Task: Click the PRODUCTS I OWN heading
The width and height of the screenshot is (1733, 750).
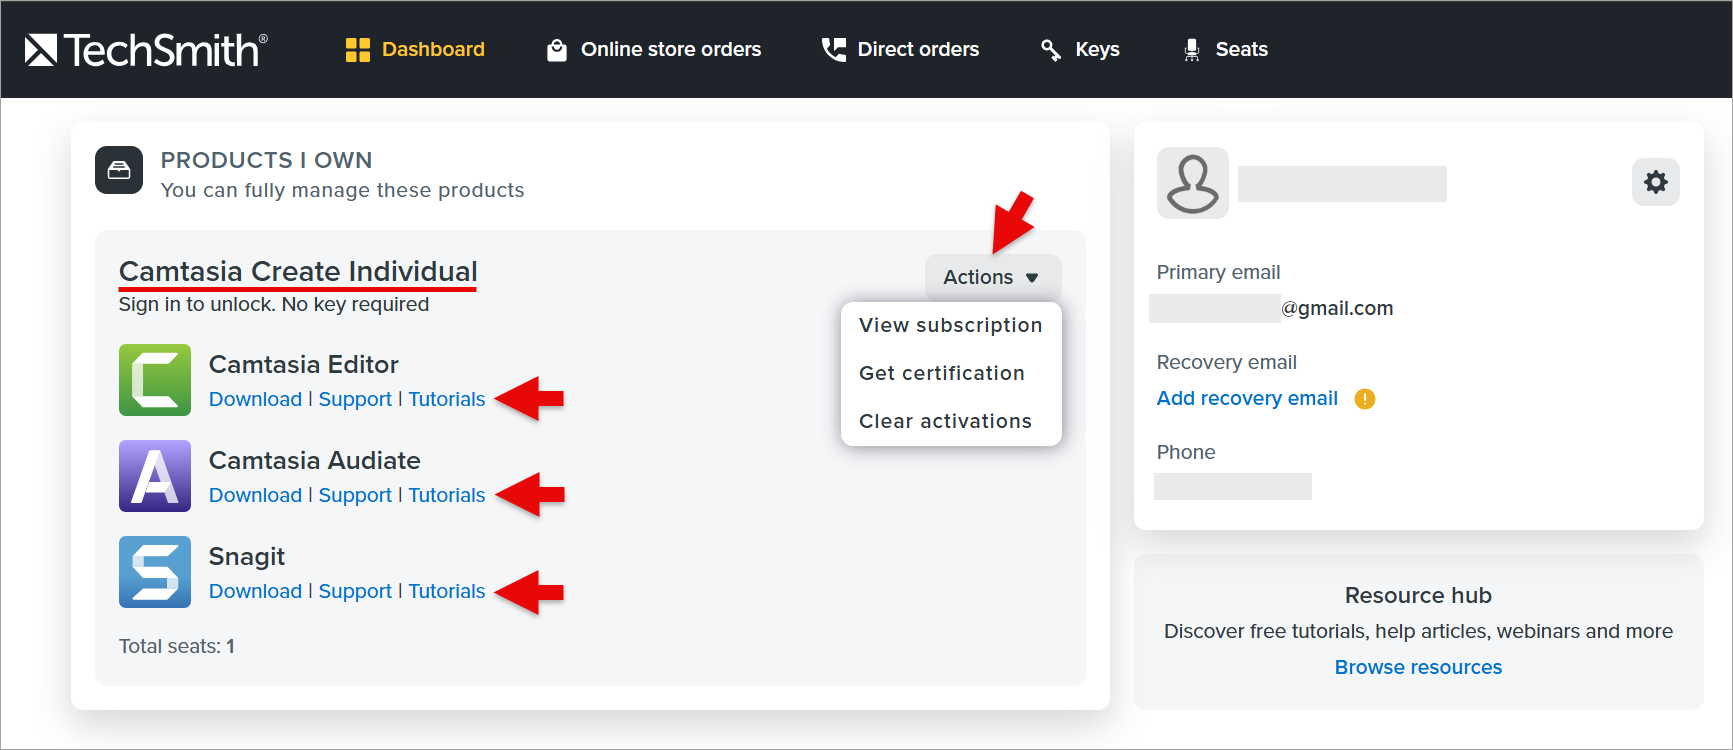Action: click(x=266, y=160)
